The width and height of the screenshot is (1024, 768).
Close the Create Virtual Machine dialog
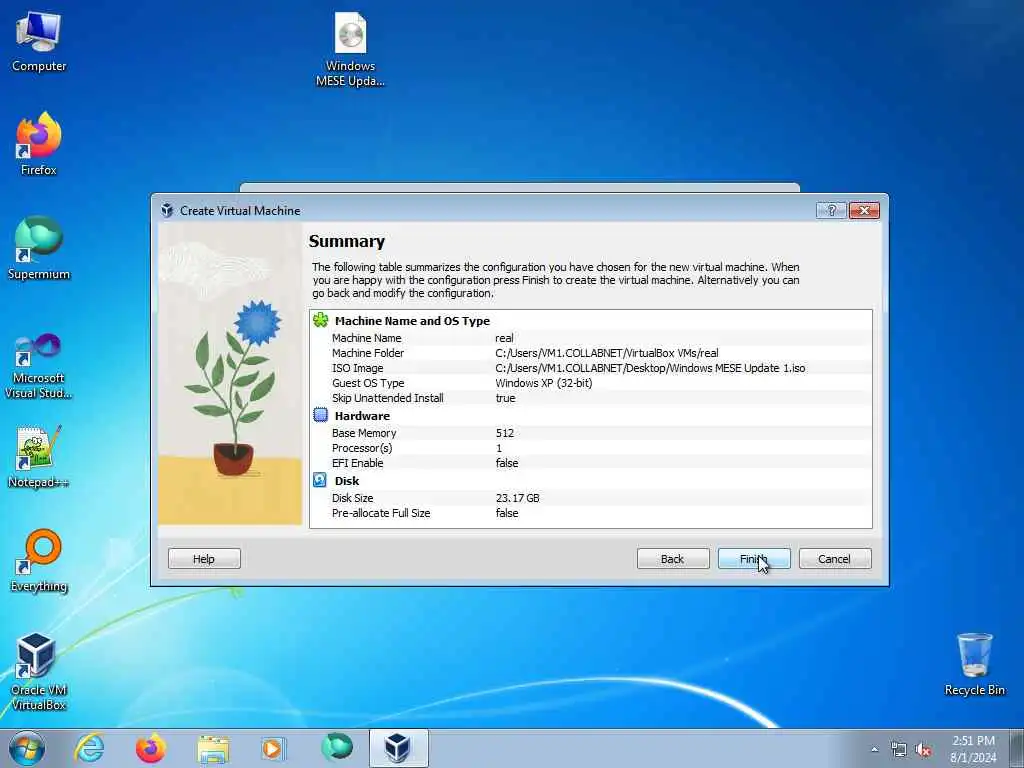tap(864, 210)
